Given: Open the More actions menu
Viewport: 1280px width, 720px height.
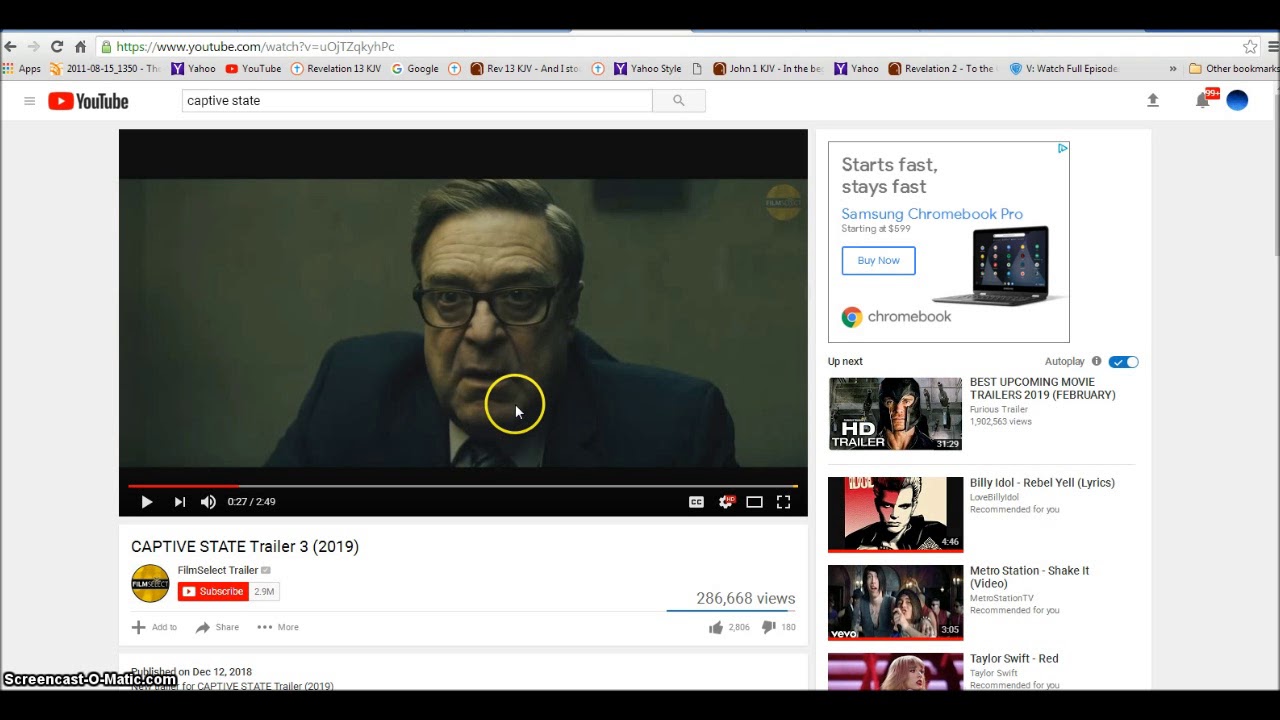Looking at the screenshot, I should click(278, 627).
